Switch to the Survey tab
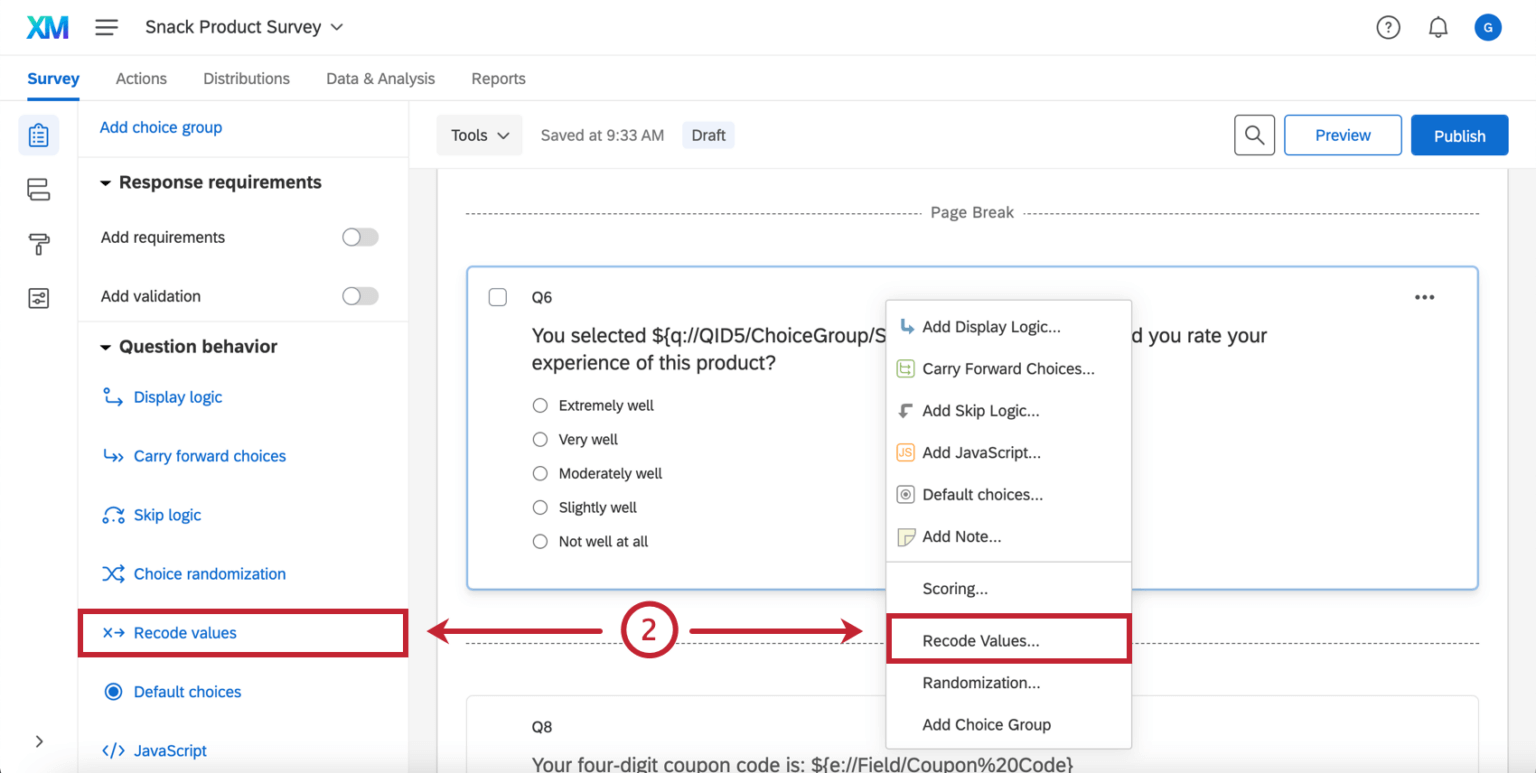The width and height of the screenshot is (1536, 773). coord(53,79)
